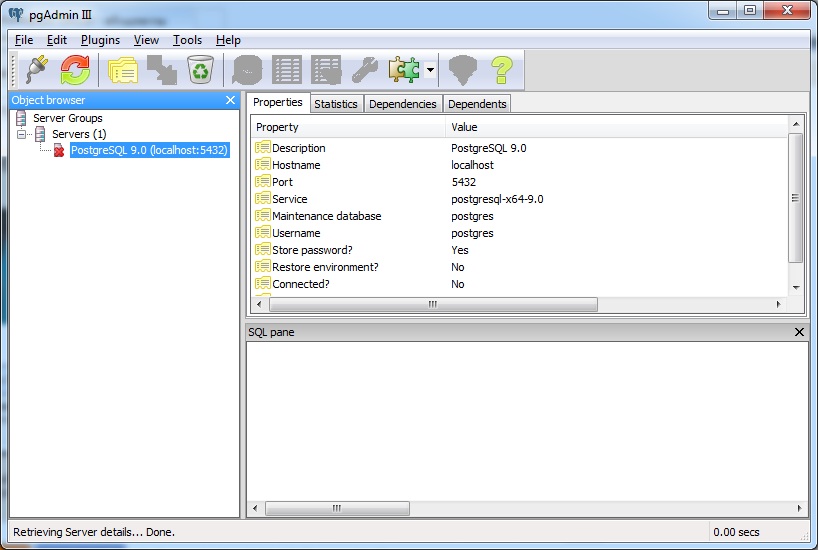Select the Store password? value Yes

pos(460,250)
